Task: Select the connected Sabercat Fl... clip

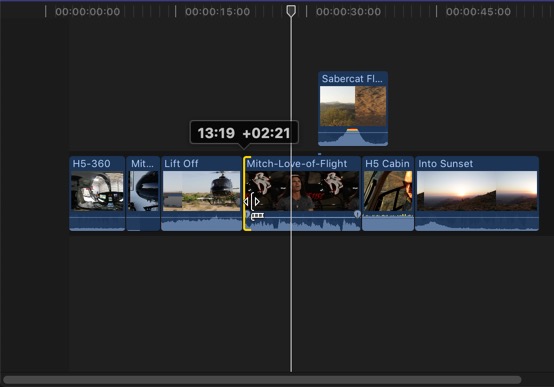Action: click(353, 109)
